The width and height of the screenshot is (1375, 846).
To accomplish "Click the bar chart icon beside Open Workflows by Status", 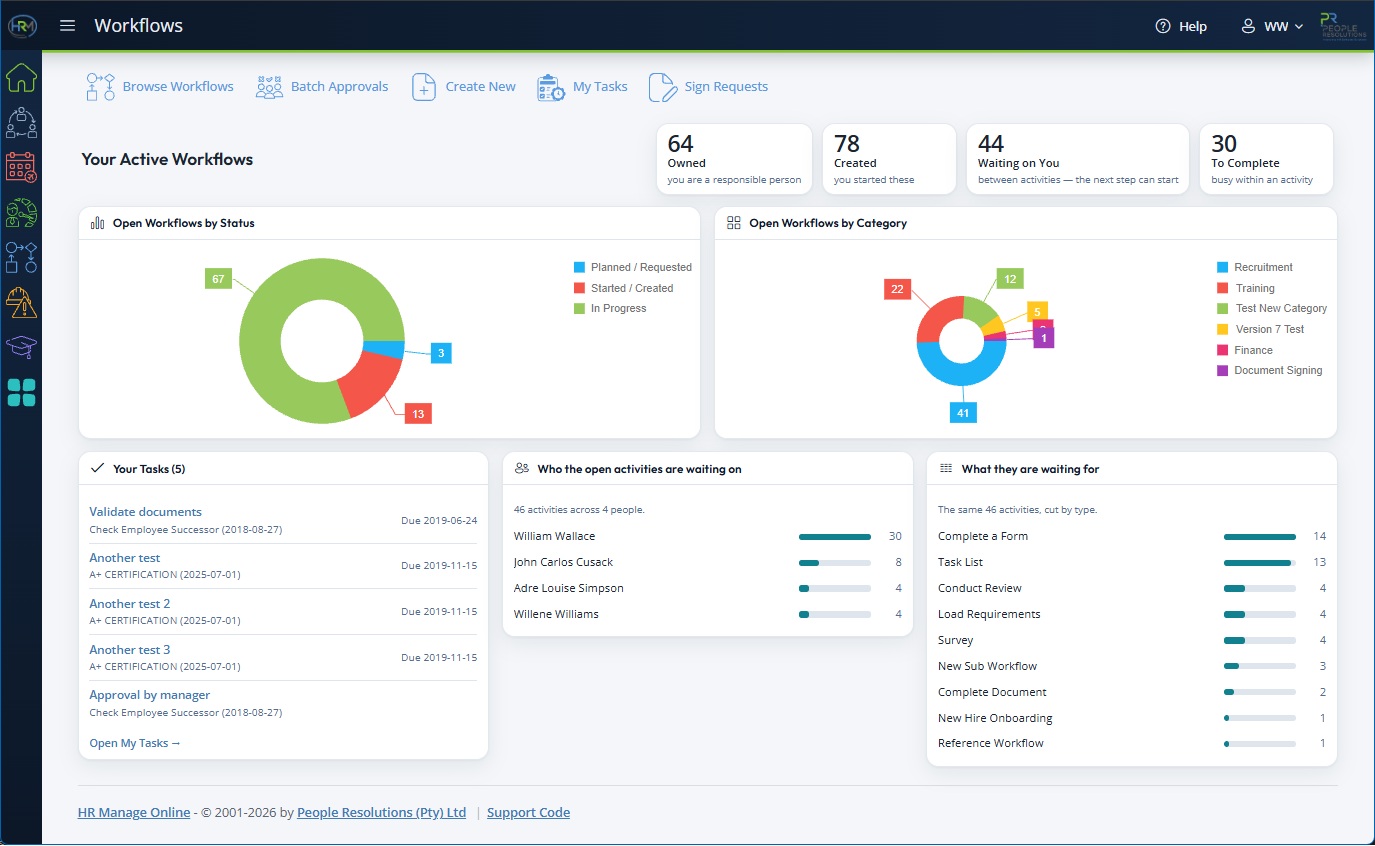I will pos(98,223).
